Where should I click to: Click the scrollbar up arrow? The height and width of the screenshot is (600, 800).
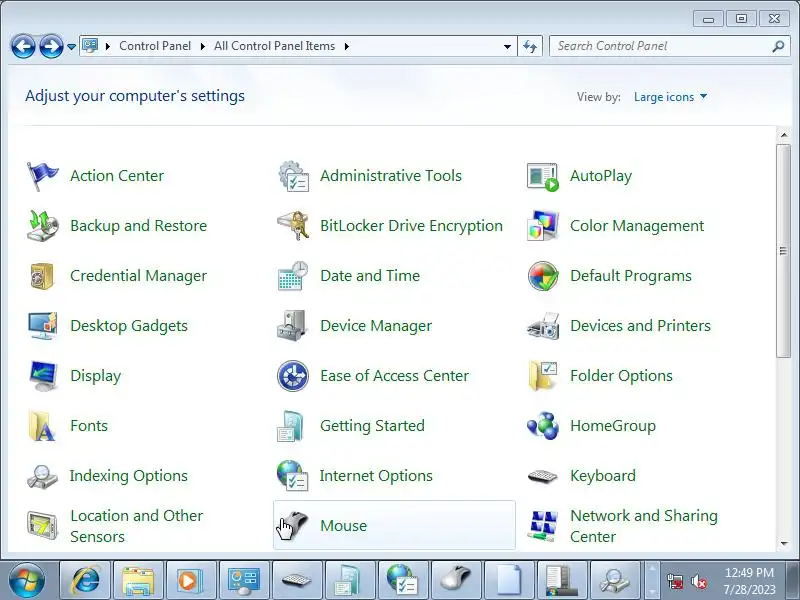[784, 135]
